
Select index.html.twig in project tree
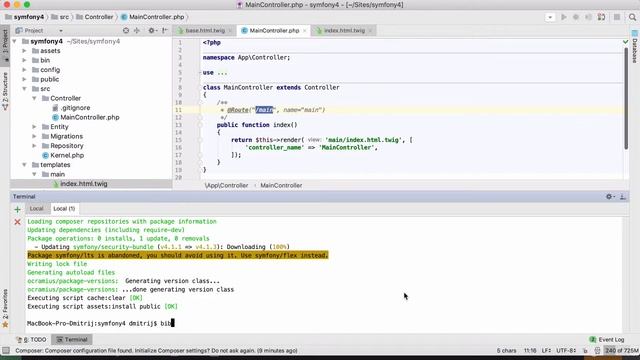[80, 184]
